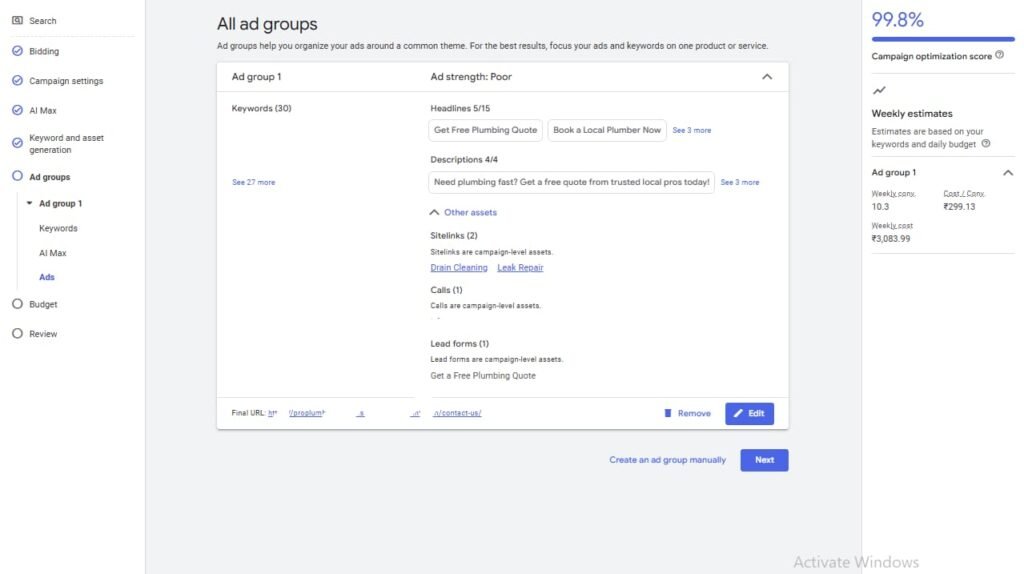Click the optimization score progress bar
The width and height of the screenshot is (1024, 574).
tap(943, 39)
